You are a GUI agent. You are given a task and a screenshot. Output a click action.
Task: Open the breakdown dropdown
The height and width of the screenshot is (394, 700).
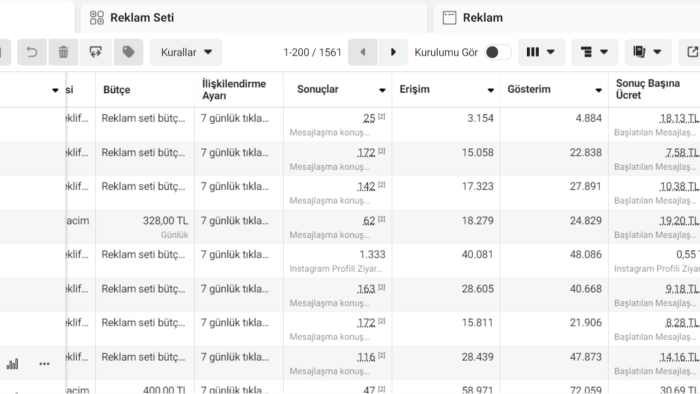(x=595, y=52)
